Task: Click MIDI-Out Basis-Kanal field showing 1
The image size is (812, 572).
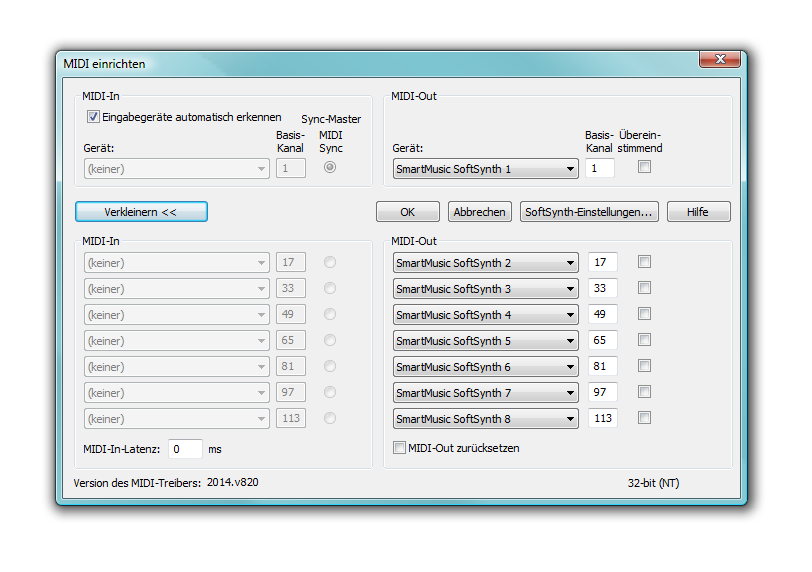Action: point(600,169)
